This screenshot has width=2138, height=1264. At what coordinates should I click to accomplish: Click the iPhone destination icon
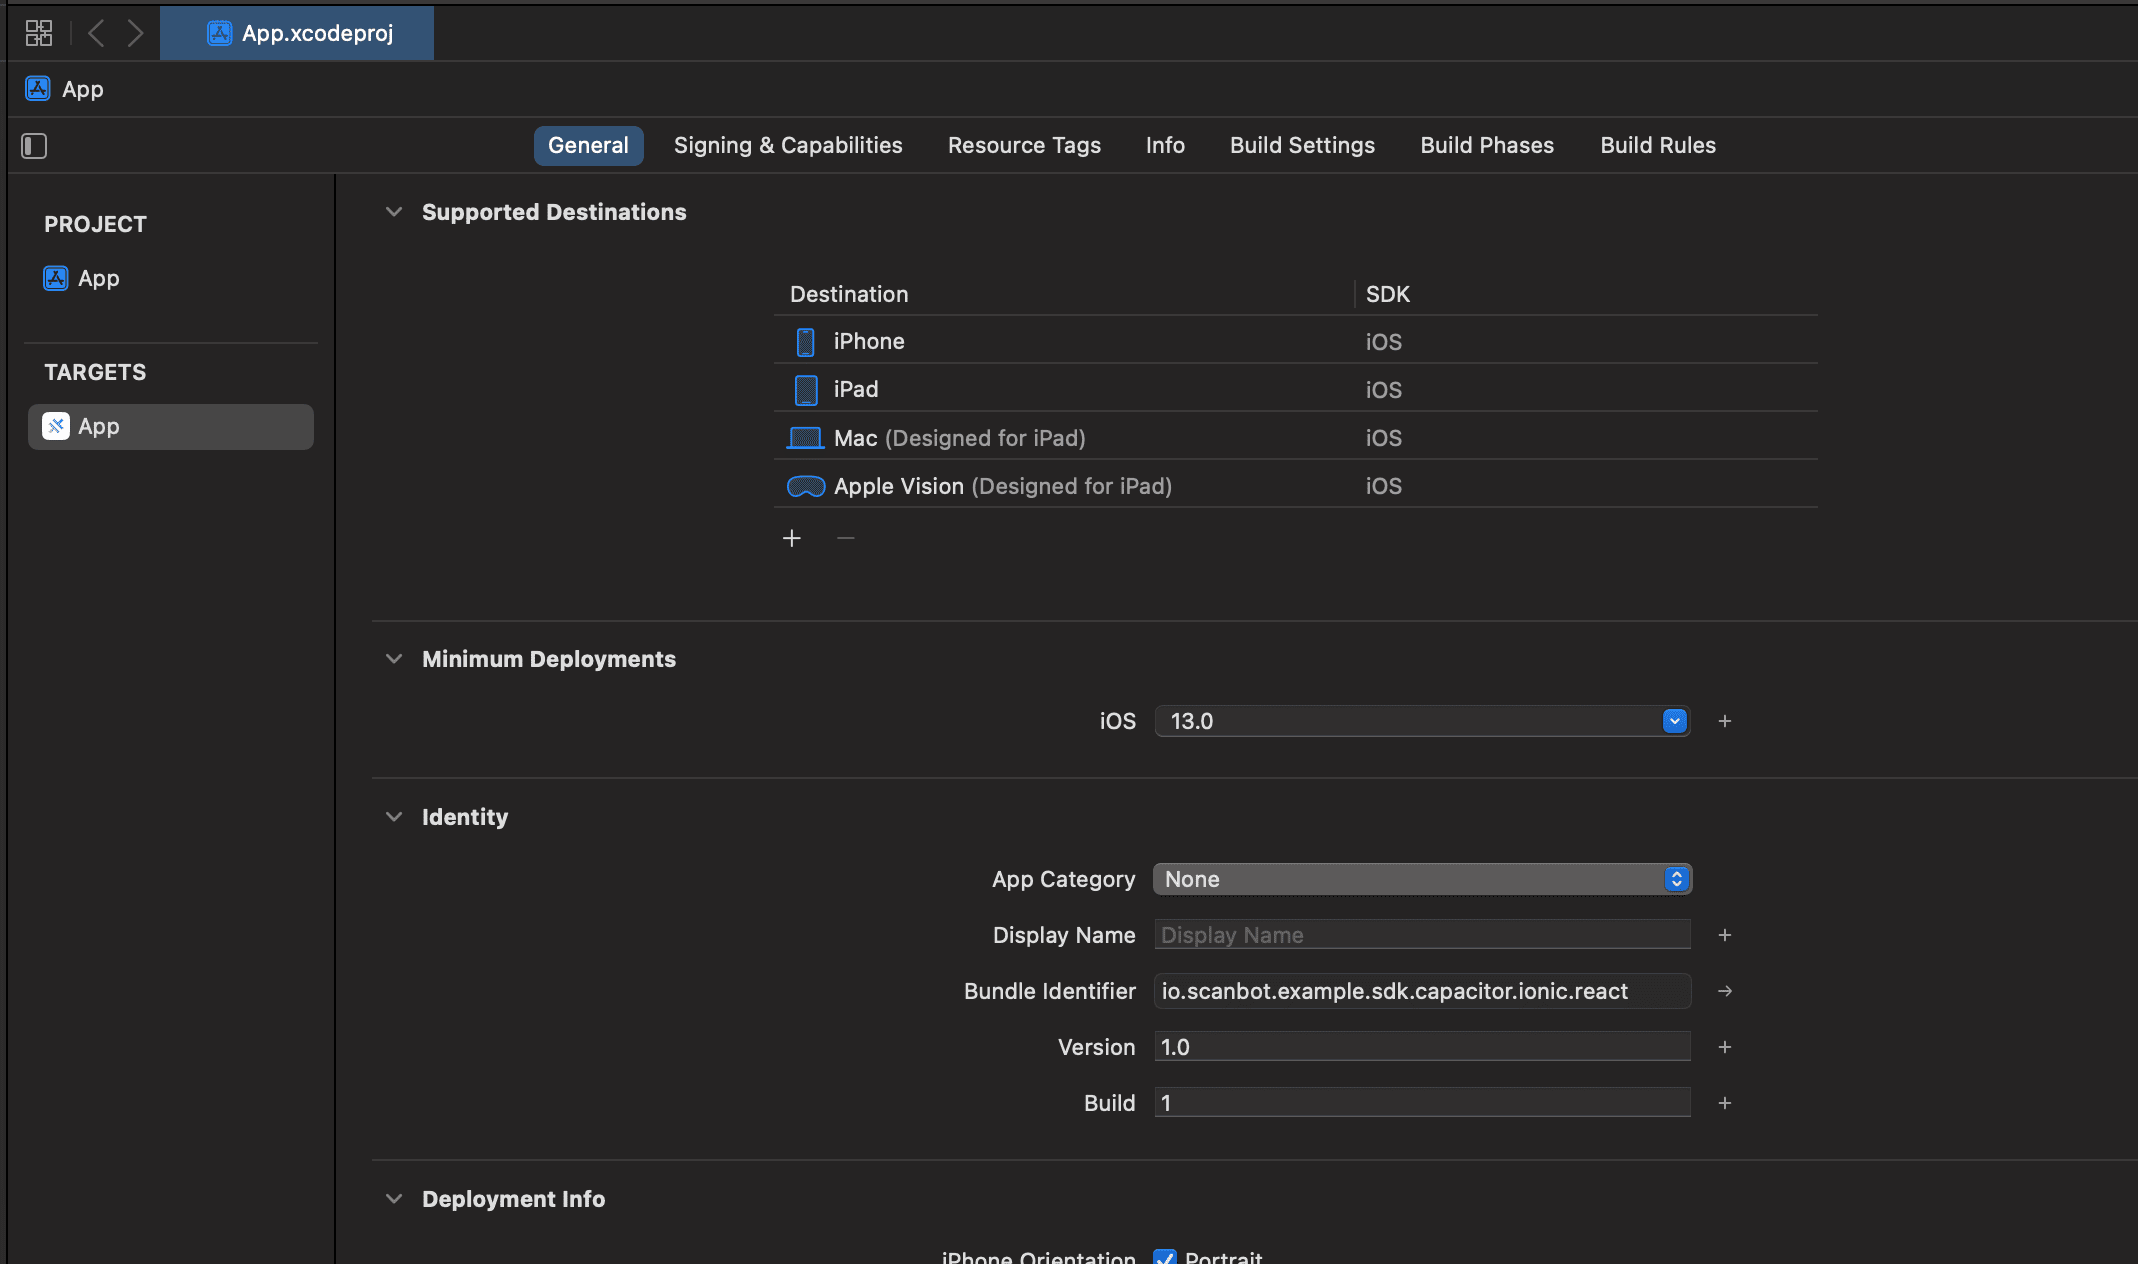click(x=806, y=339)
